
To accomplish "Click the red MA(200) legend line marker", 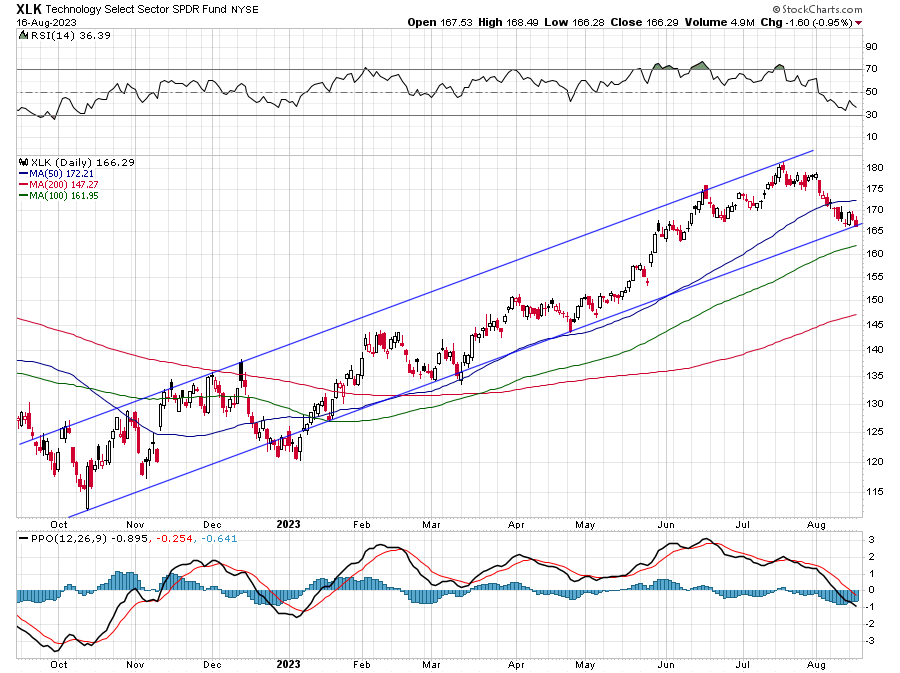I will click(24, 184).
